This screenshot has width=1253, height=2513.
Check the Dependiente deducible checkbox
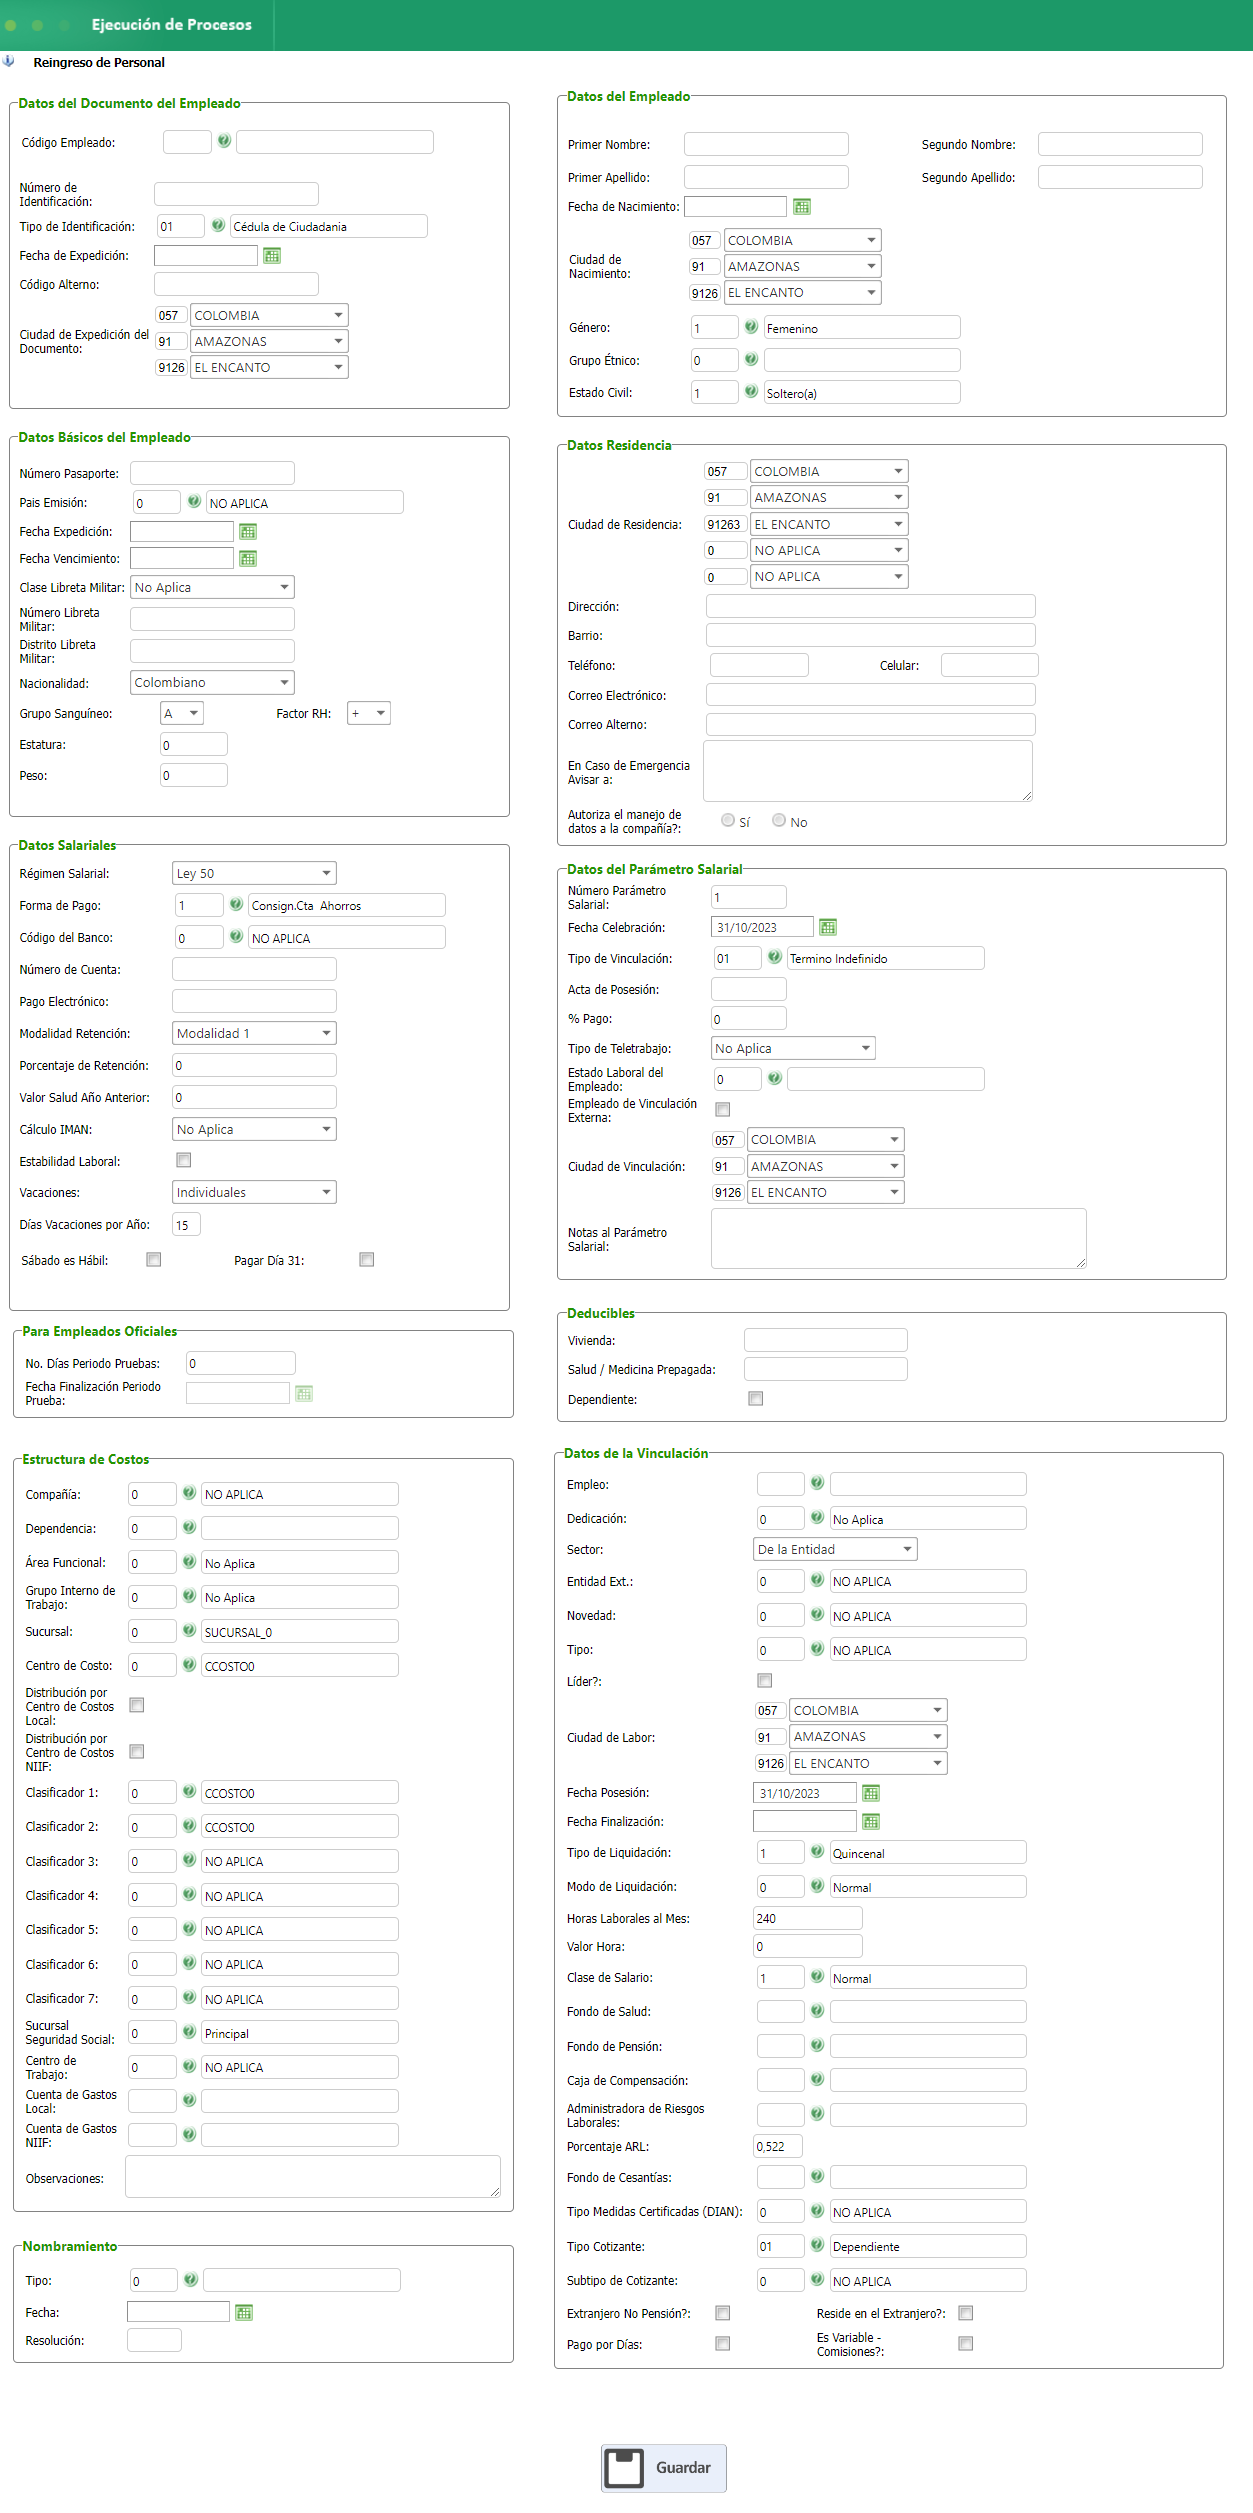756,1398
